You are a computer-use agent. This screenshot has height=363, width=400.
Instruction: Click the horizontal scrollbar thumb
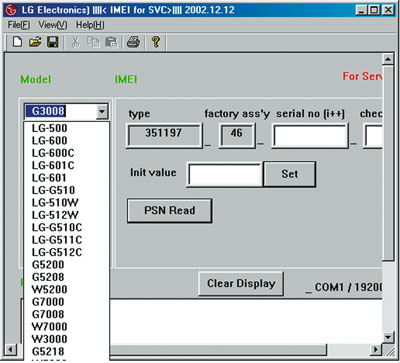point(218,350)
